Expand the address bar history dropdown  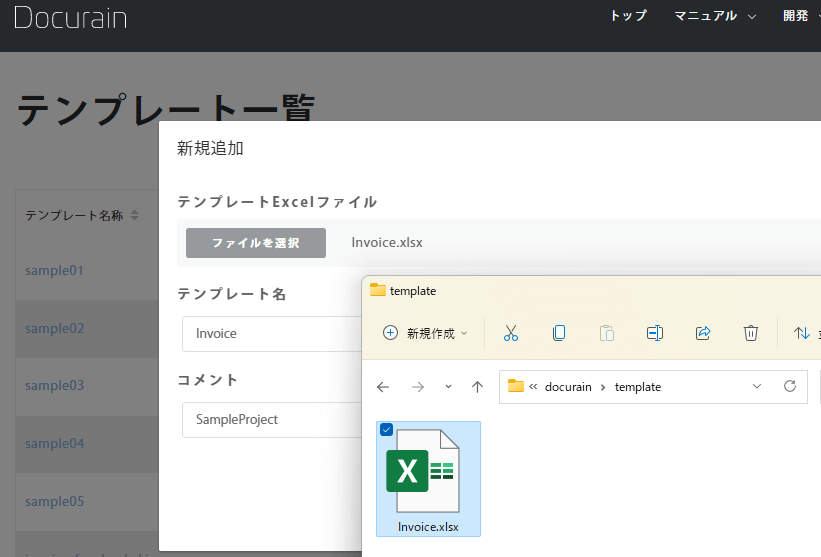click(757, 386)
